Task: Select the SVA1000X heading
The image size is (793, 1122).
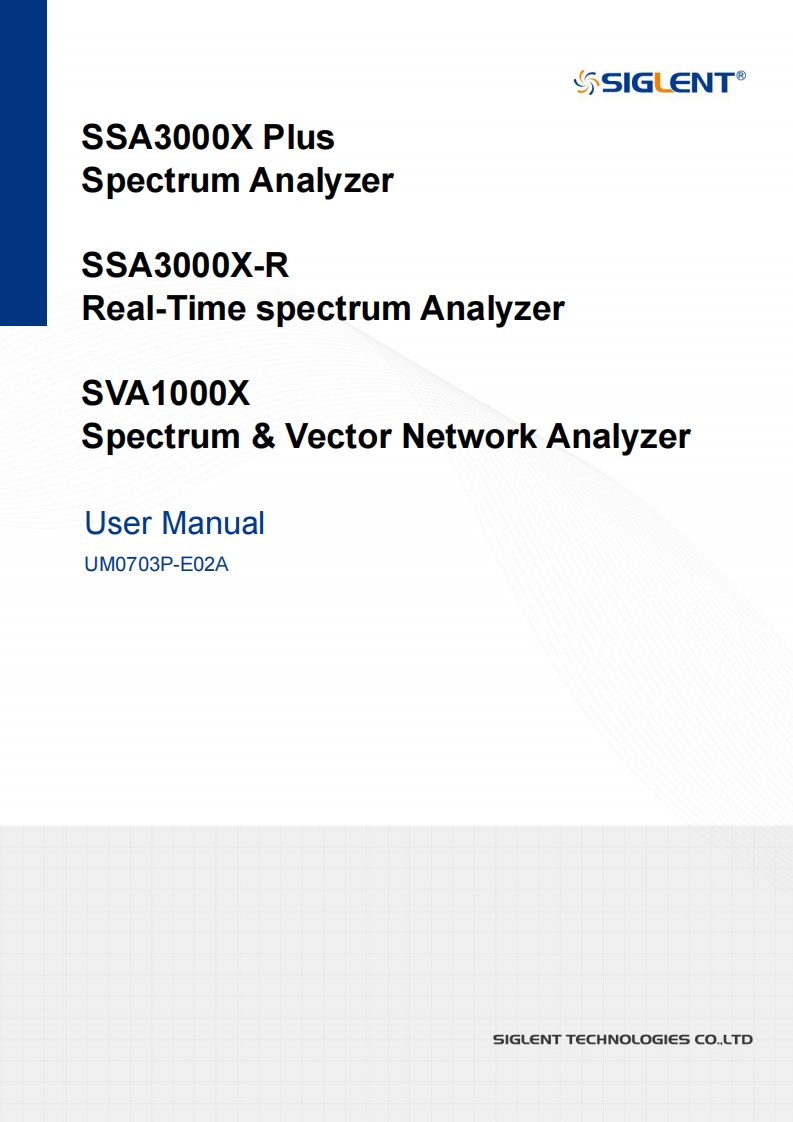Action: point(165,393)
